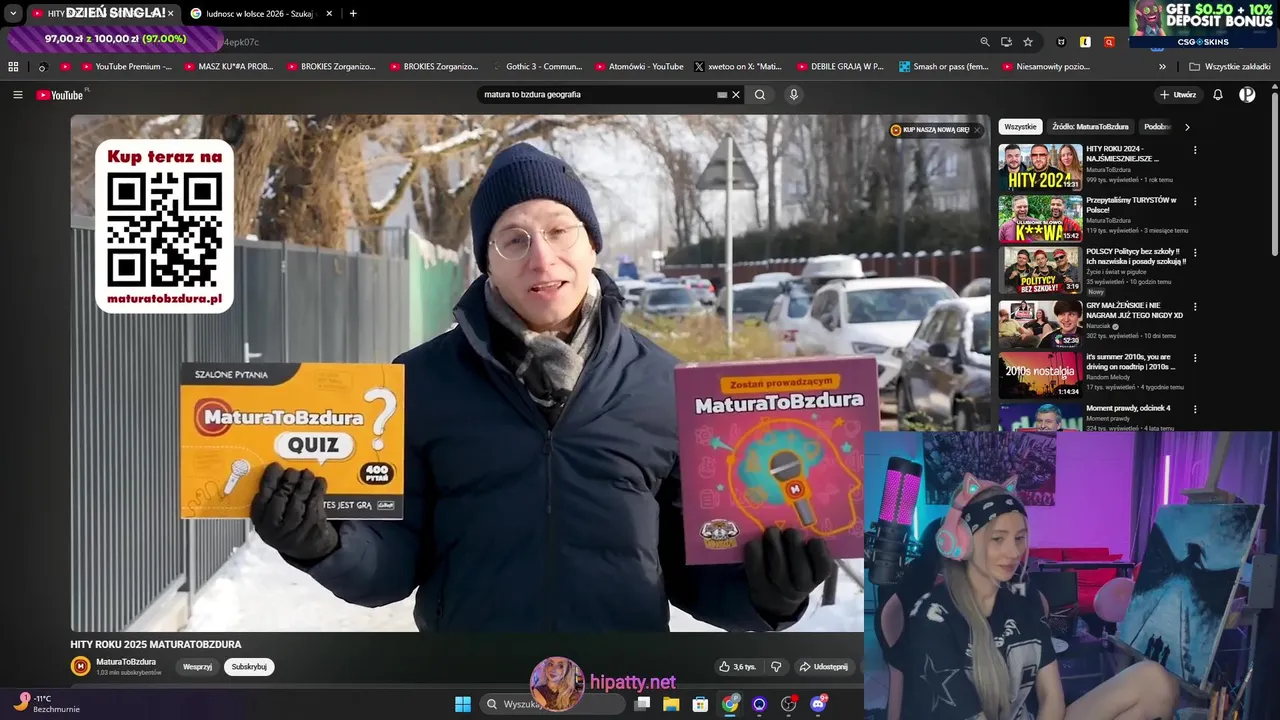Open YouTube notifications bell
The image size is (1280, 720).
(x=1218, y=95)
